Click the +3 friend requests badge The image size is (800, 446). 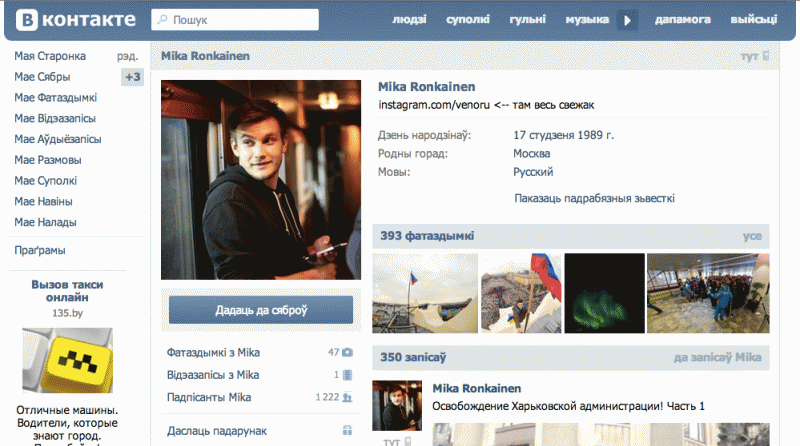[x=133, y=77]
